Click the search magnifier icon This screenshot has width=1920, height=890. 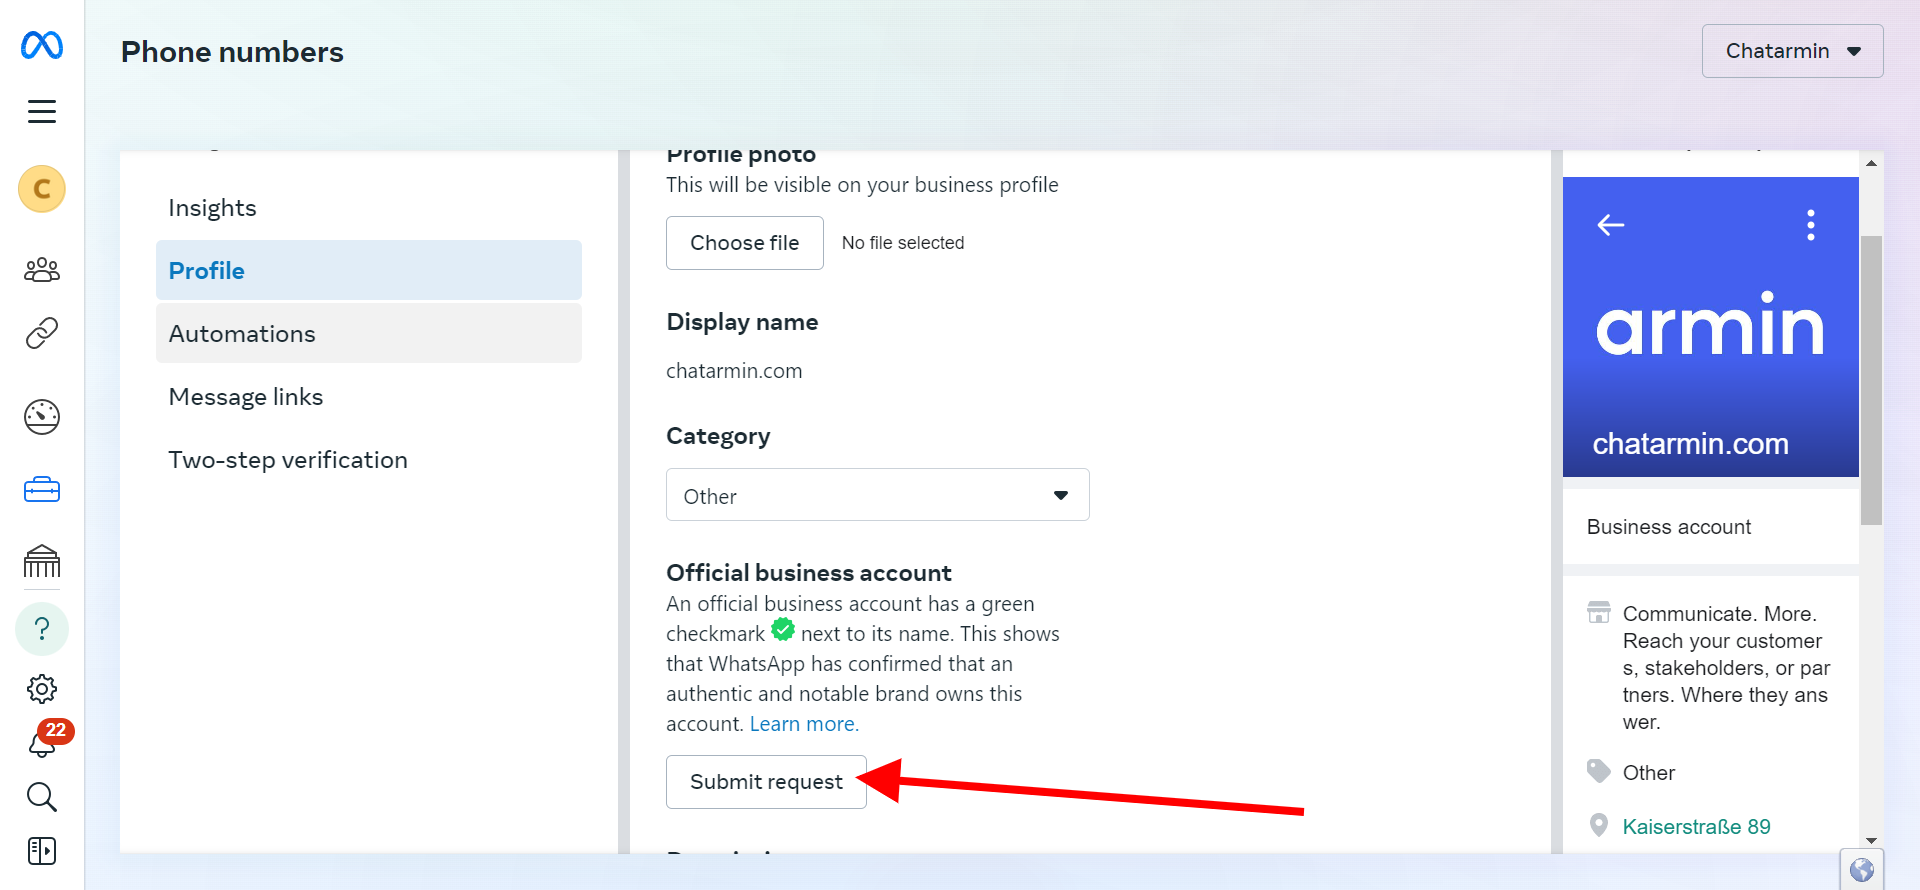42,797
